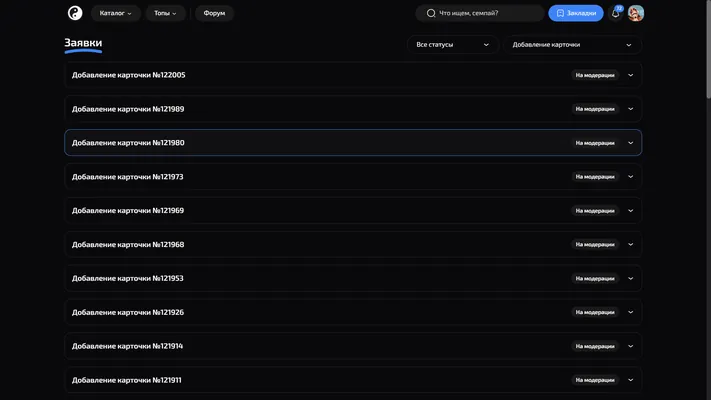
Task: Open request 'Добавление карточки №121911'
Action: [353, 380]
